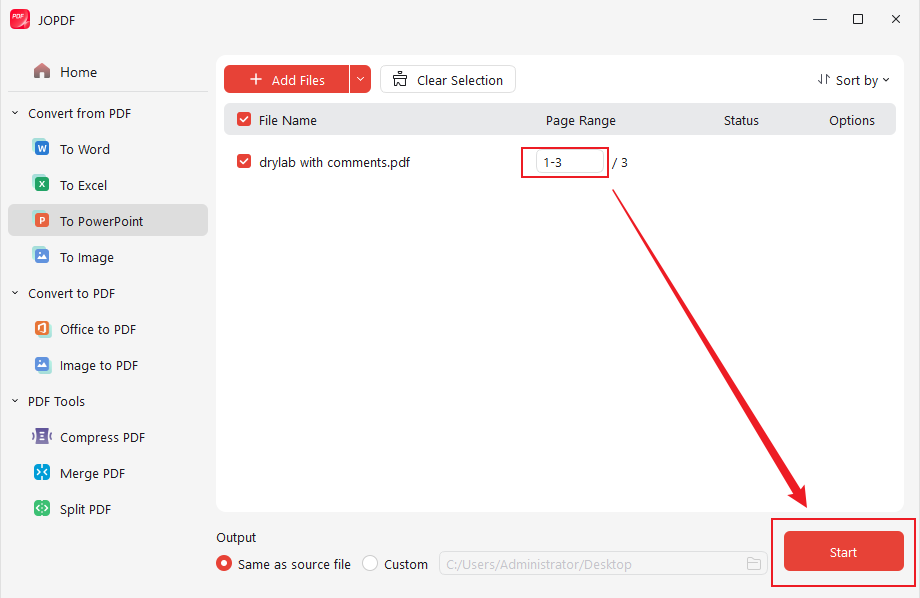This screenshot has width=920, height=598.
Task: Select the To Excel conversion icon
Action: 41,184
